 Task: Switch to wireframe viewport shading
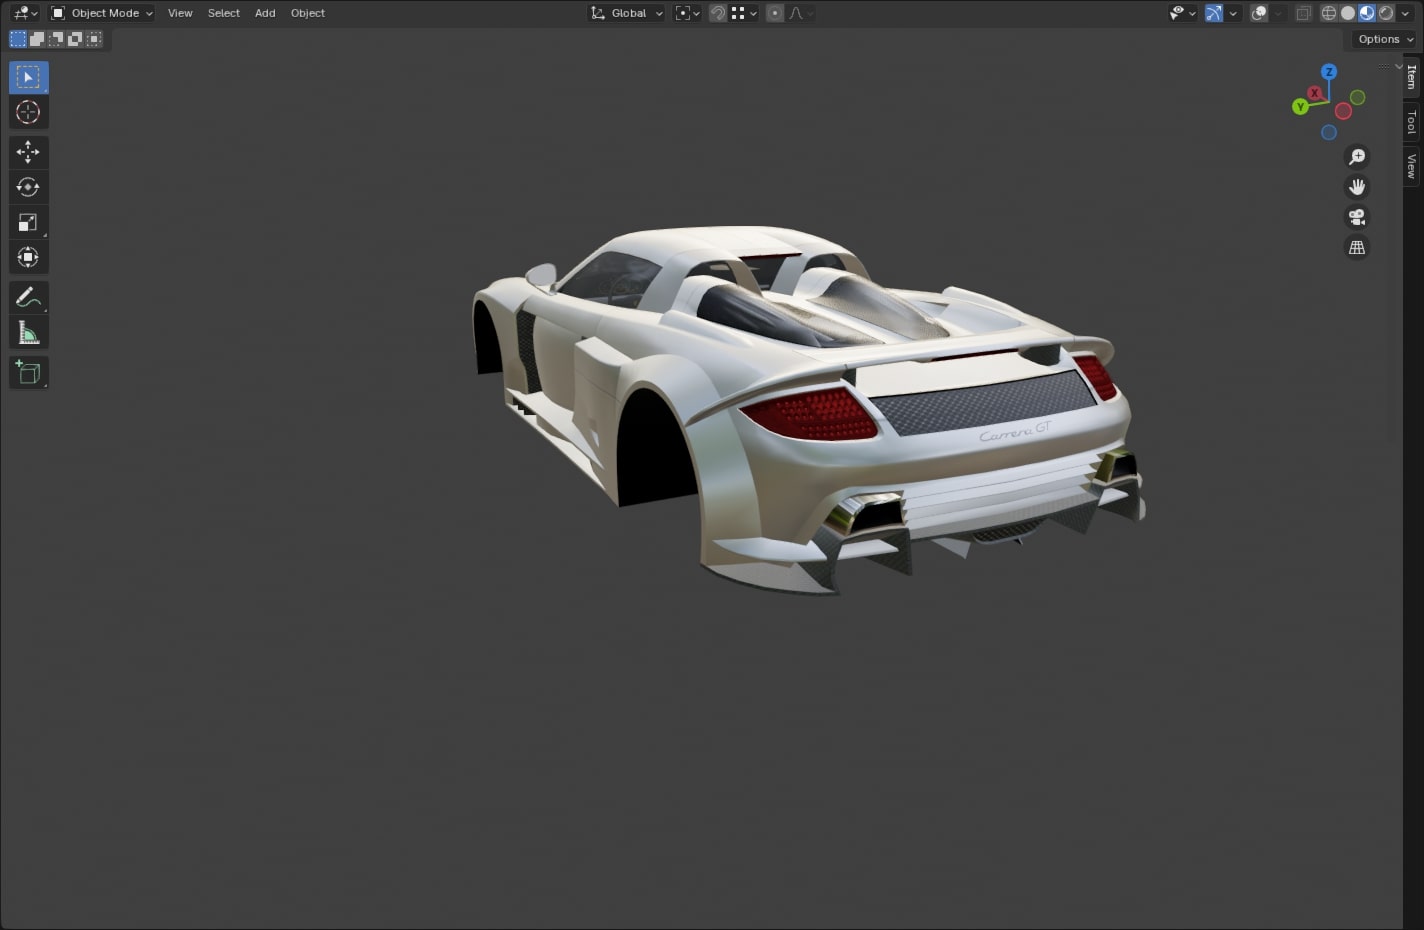tap(1329, 13)
